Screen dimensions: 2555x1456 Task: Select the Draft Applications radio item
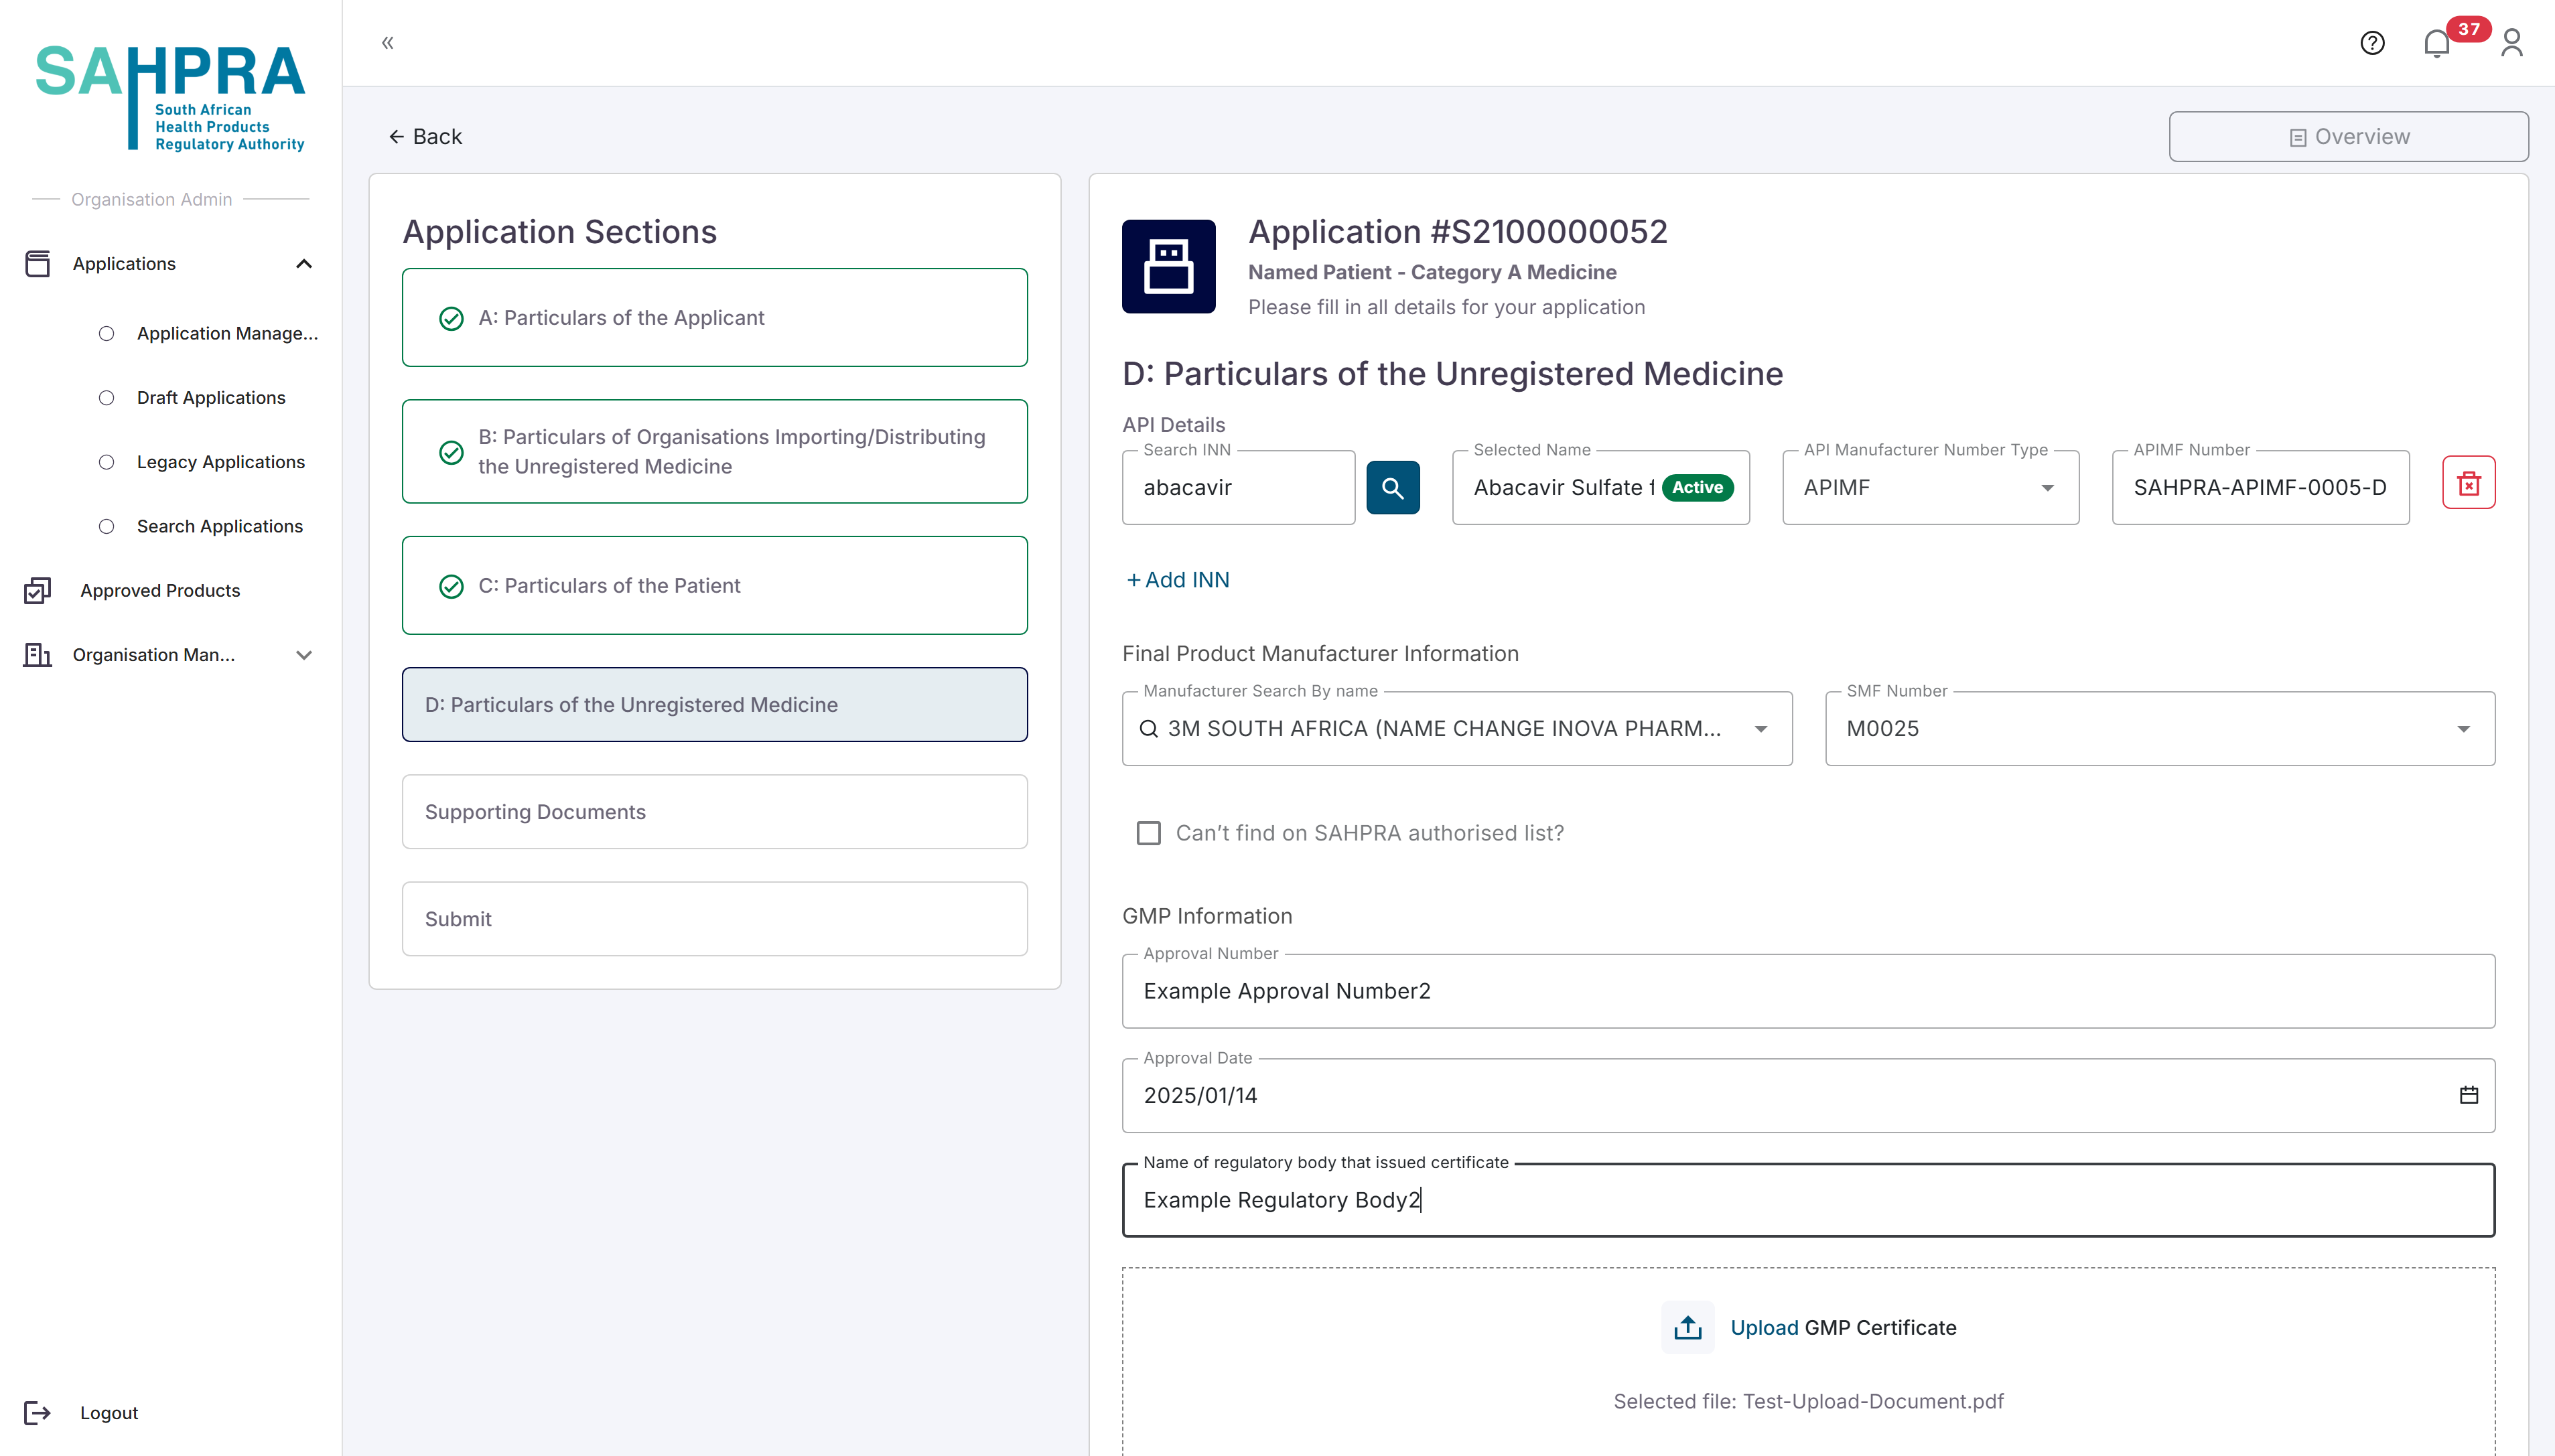pyautogui.click(x=106, y=398)
